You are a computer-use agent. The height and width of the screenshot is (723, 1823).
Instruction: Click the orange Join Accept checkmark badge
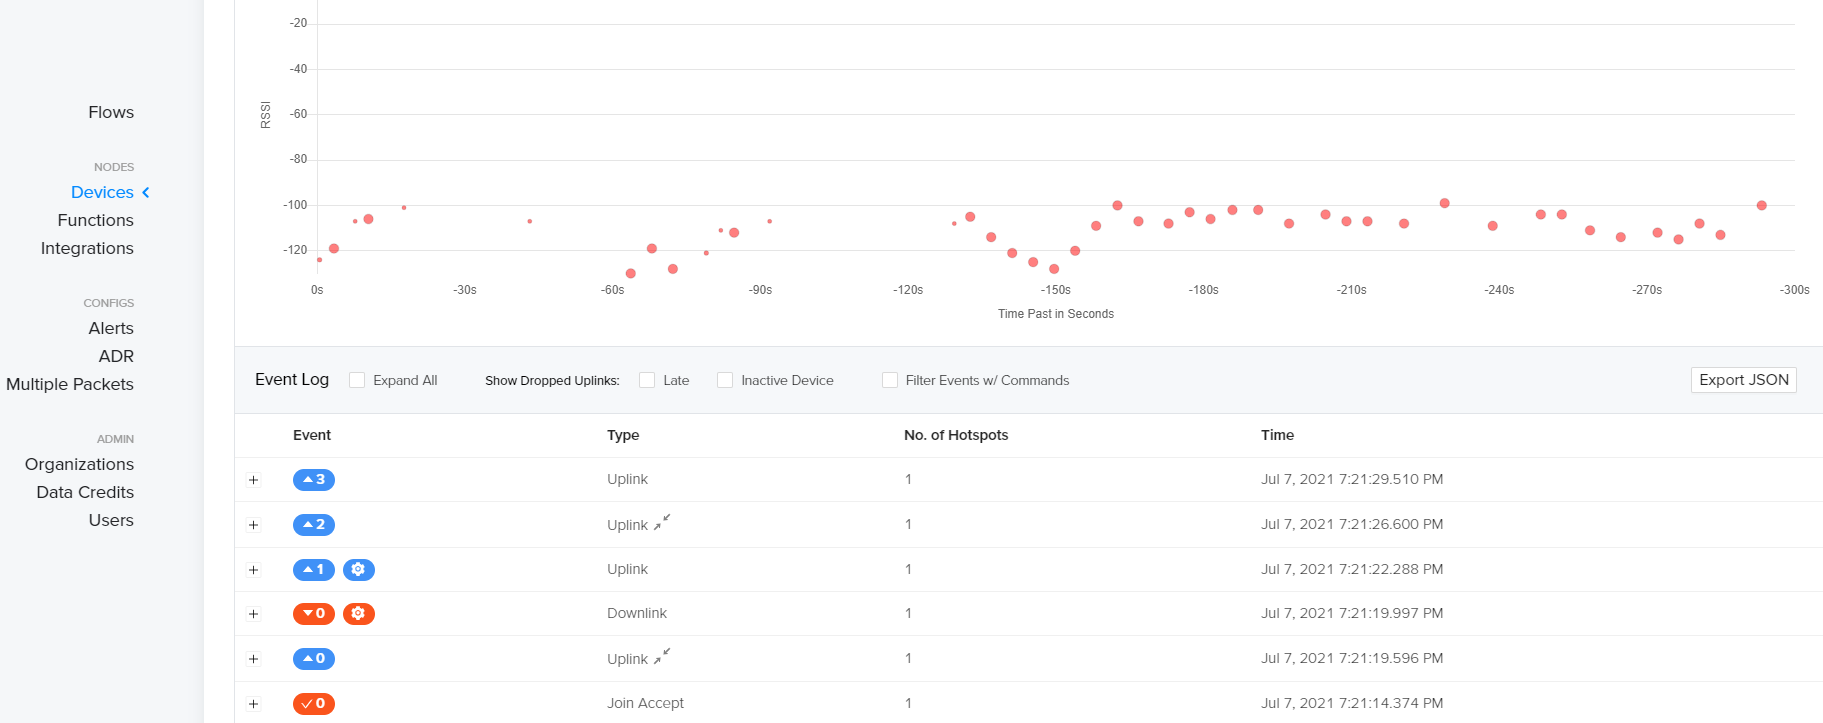point(313,704)
